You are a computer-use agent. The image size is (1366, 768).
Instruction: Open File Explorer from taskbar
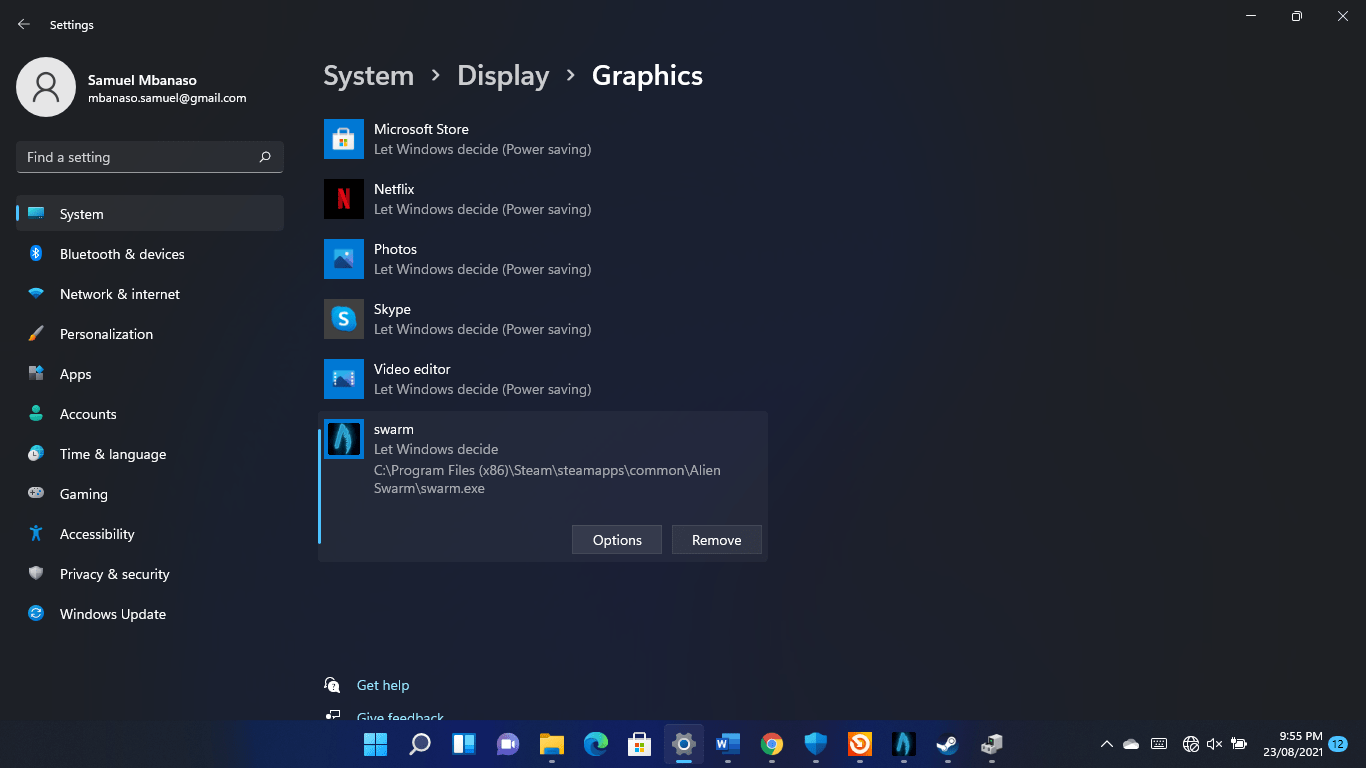552,744
